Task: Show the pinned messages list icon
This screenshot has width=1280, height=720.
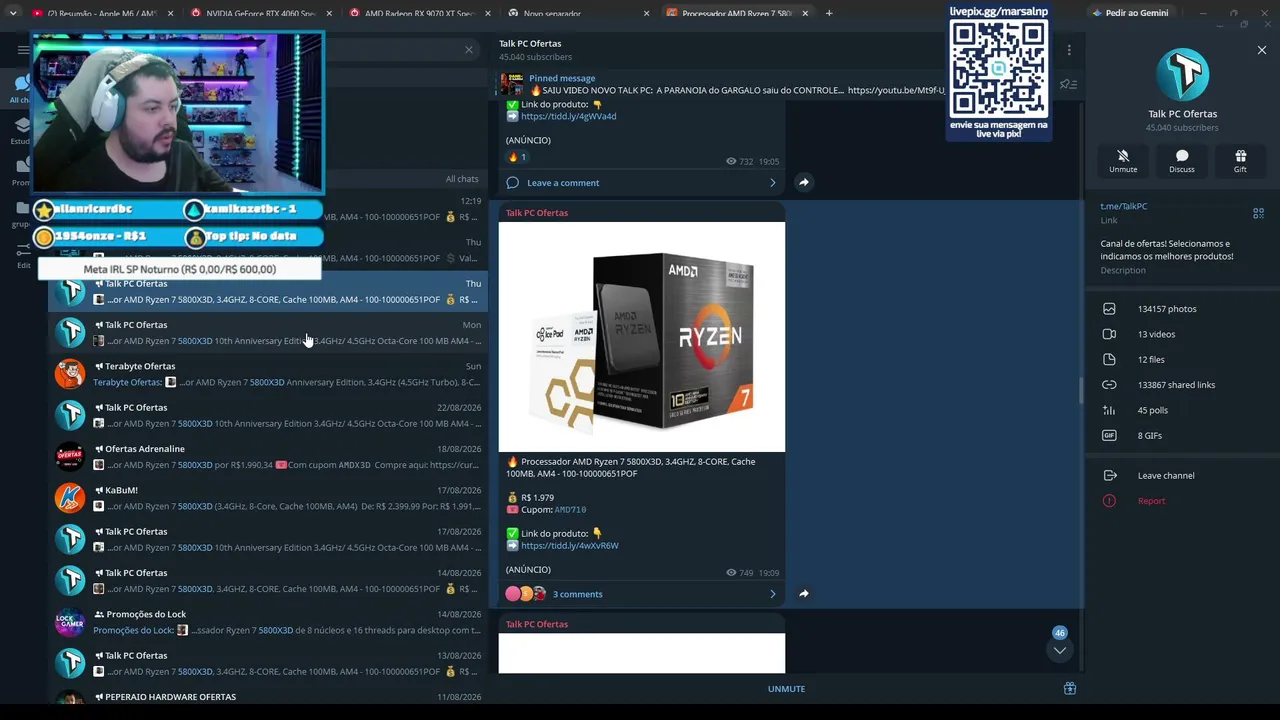Action: (x=1068, y=84)
